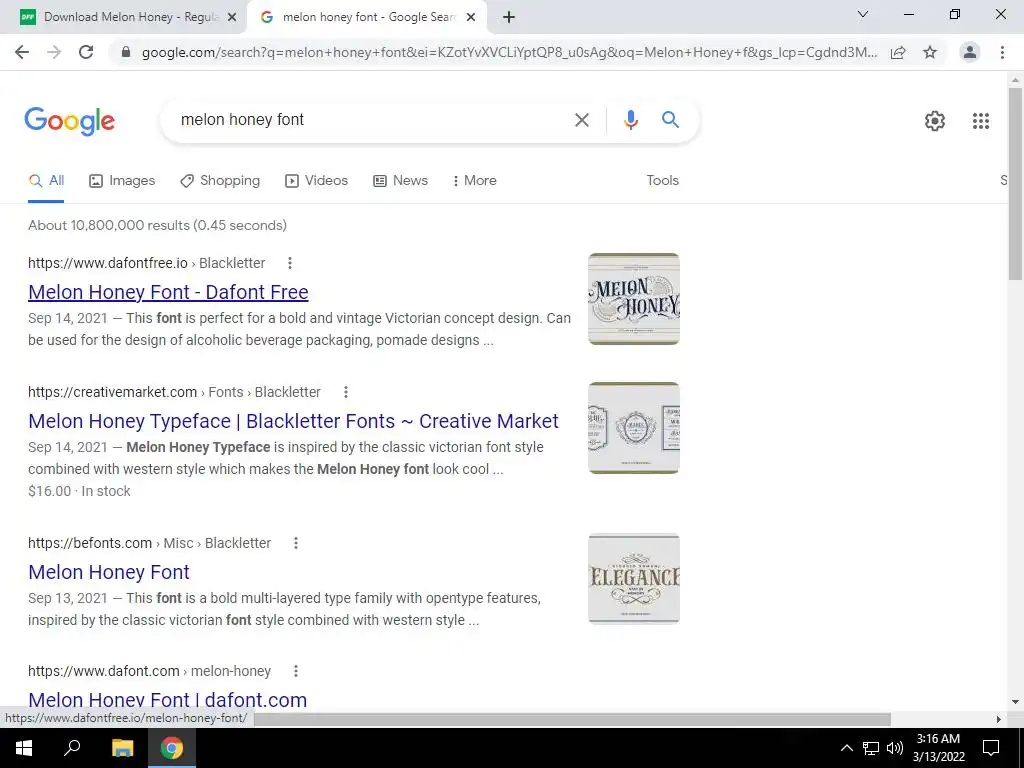Open Windows taskbar search
Viewport: 1024px width, 768px height.
(72, 748)
